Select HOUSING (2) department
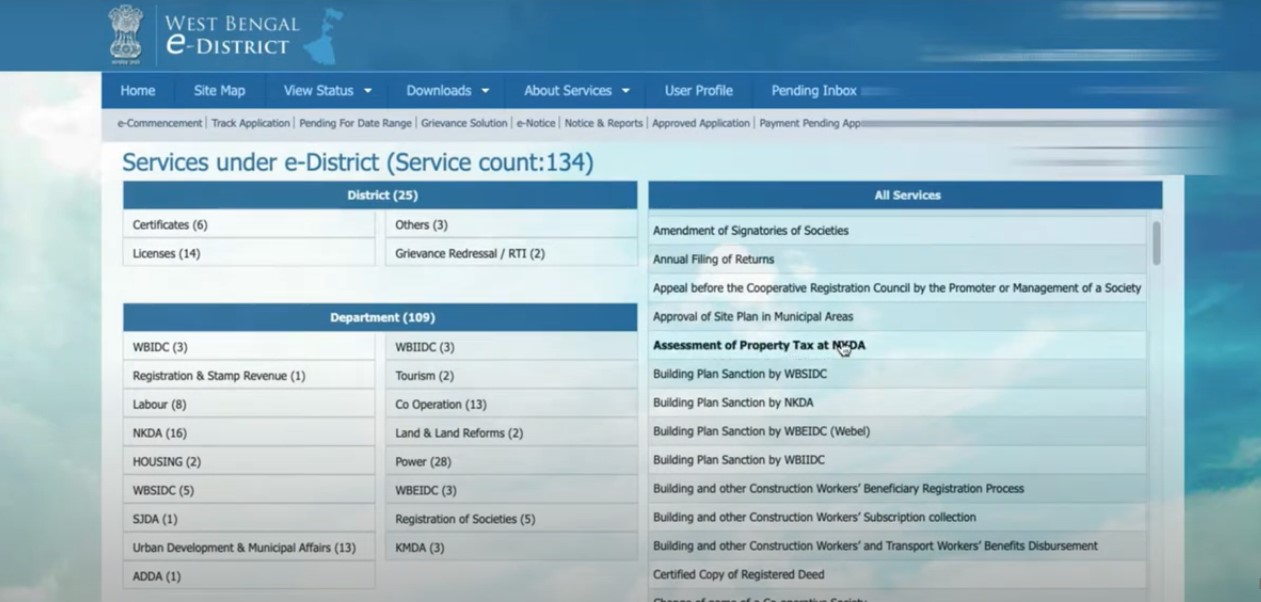The image size is (1261, 602). tap(249, 462)
